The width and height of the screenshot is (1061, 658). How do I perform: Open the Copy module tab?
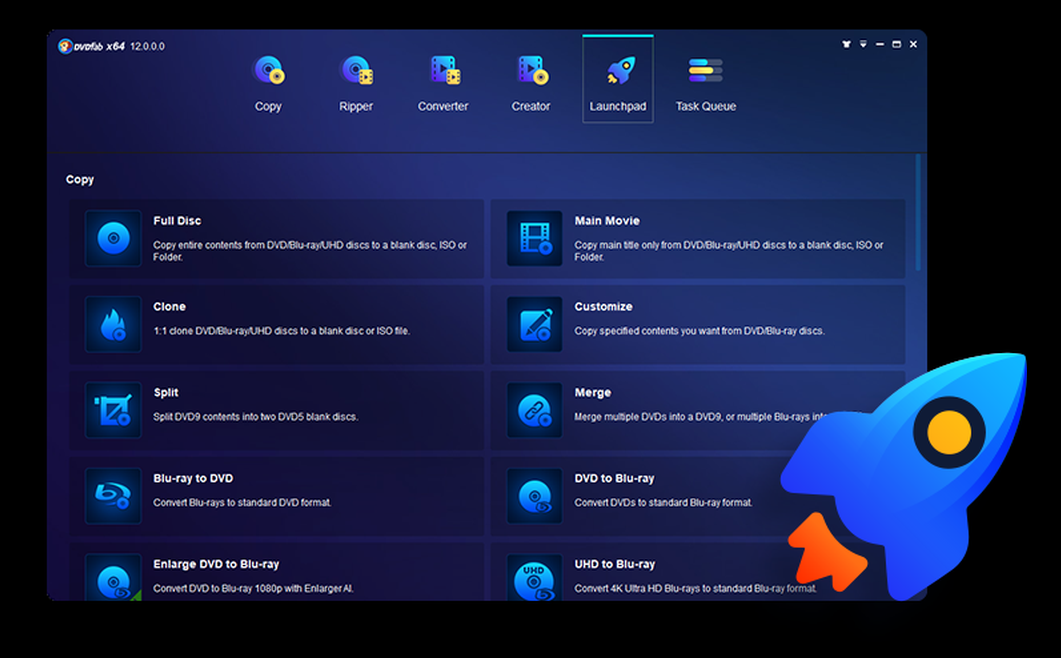(x=268, y=83)
